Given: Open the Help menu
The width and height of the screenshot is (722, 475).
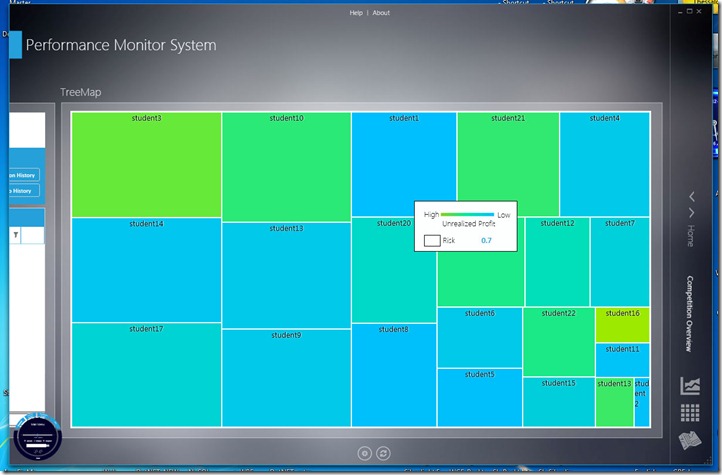Looking at the screenshot, I should tap(355, 13).
